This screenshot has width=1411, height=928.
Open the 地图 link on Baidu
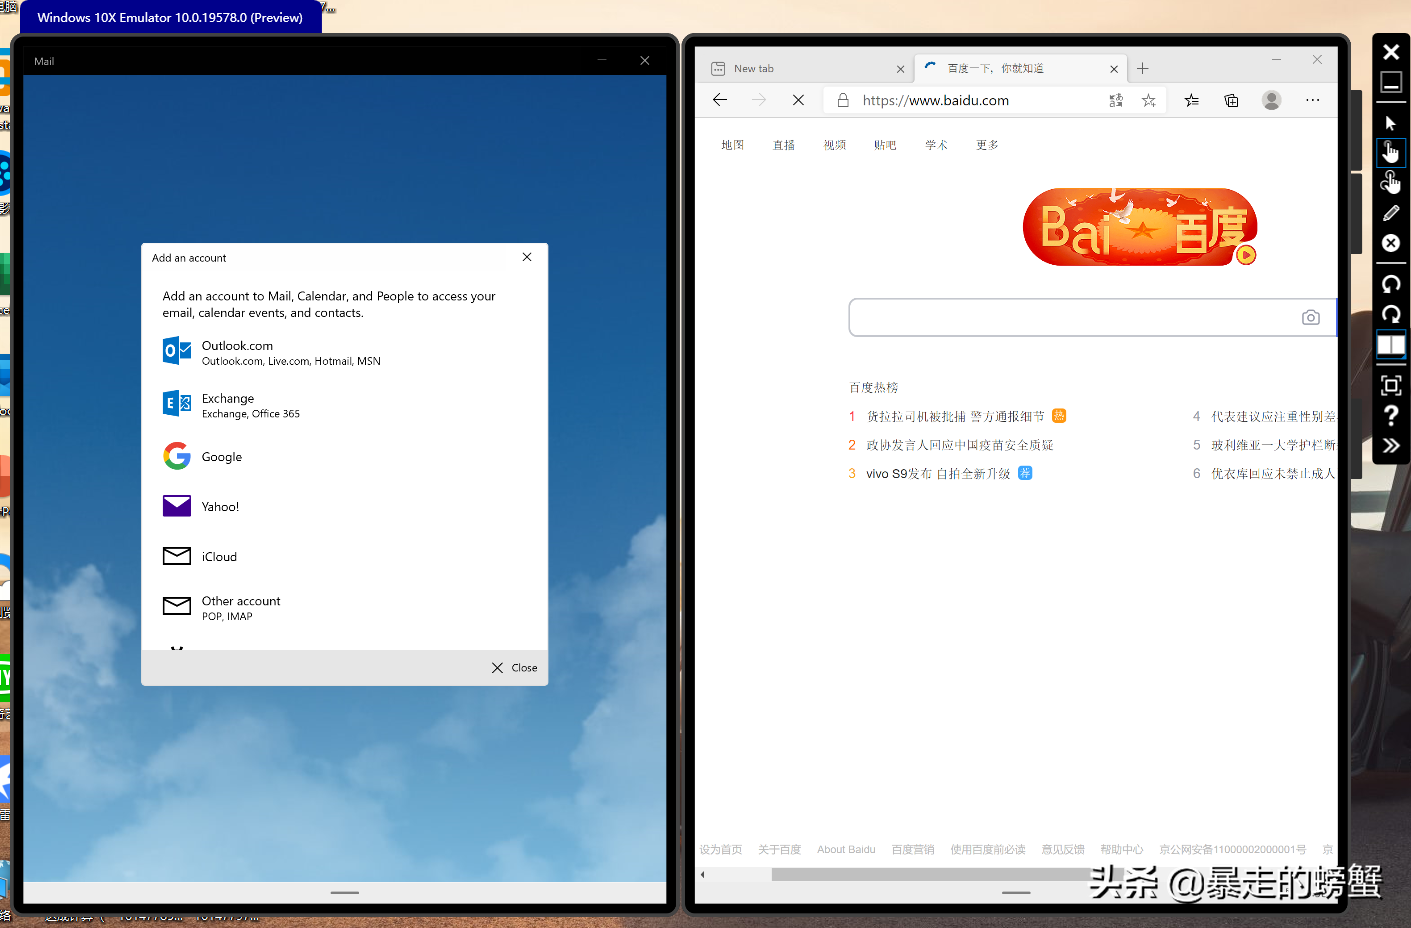[x=733, y=145]
